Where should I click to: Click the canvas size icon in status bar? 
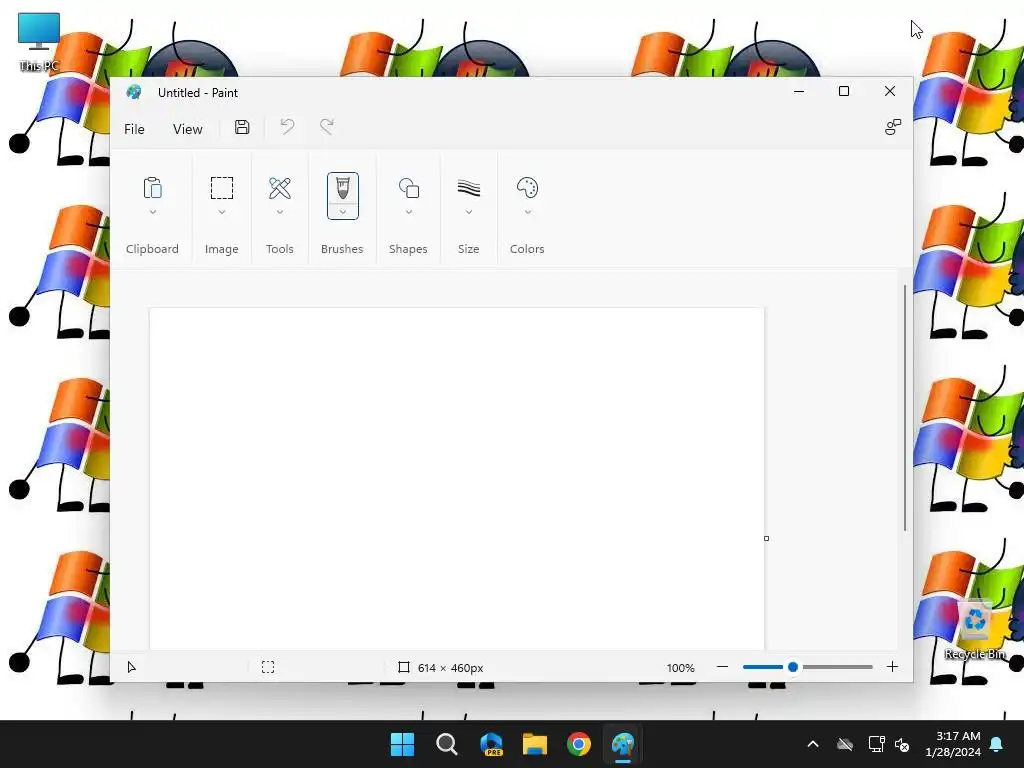pyautogui.click(x=404, y=667)
